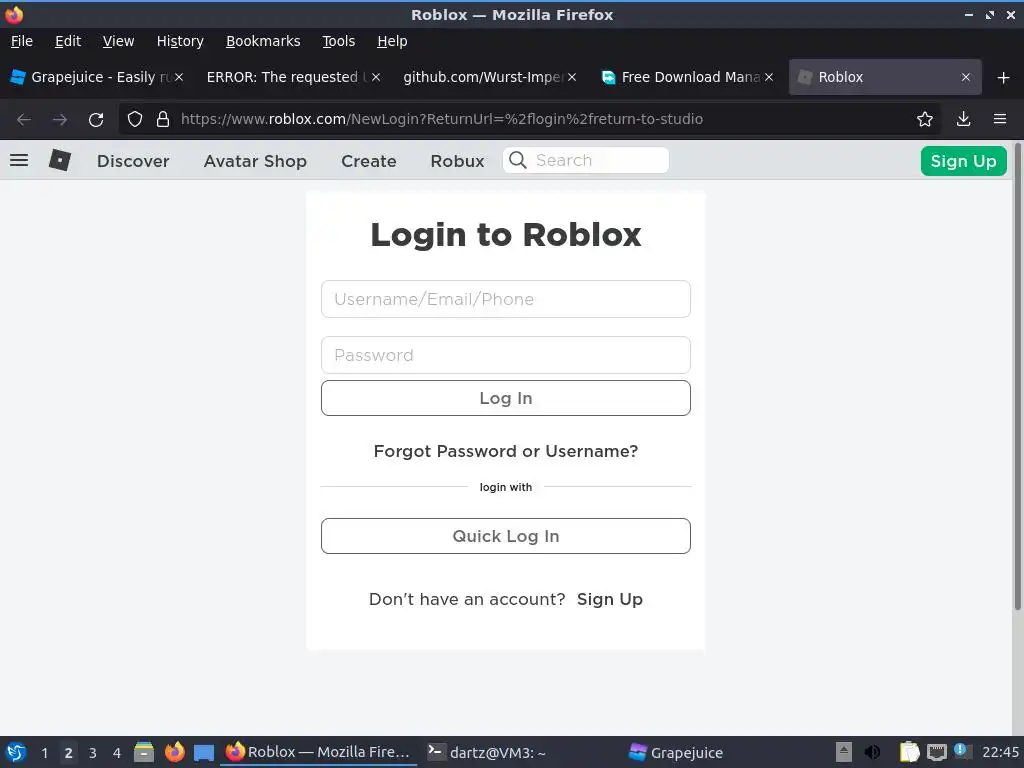The width and height of the screenshot is (1024, 768).
Task: Click the magnifier icon in Roblox search
Action: coord(517,160)
